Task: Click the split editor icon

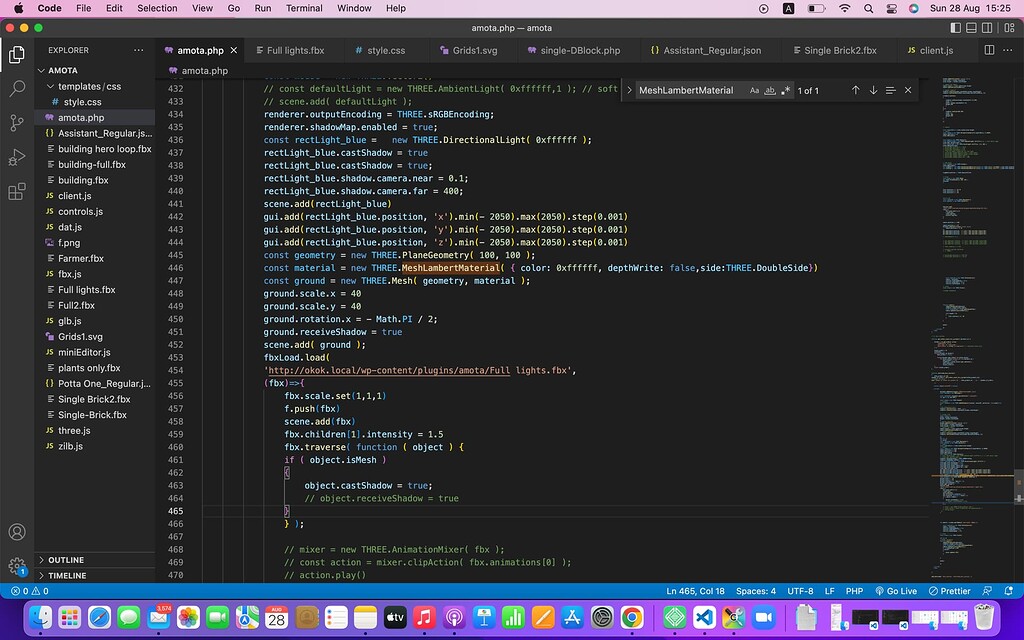Action: (989, 50)
